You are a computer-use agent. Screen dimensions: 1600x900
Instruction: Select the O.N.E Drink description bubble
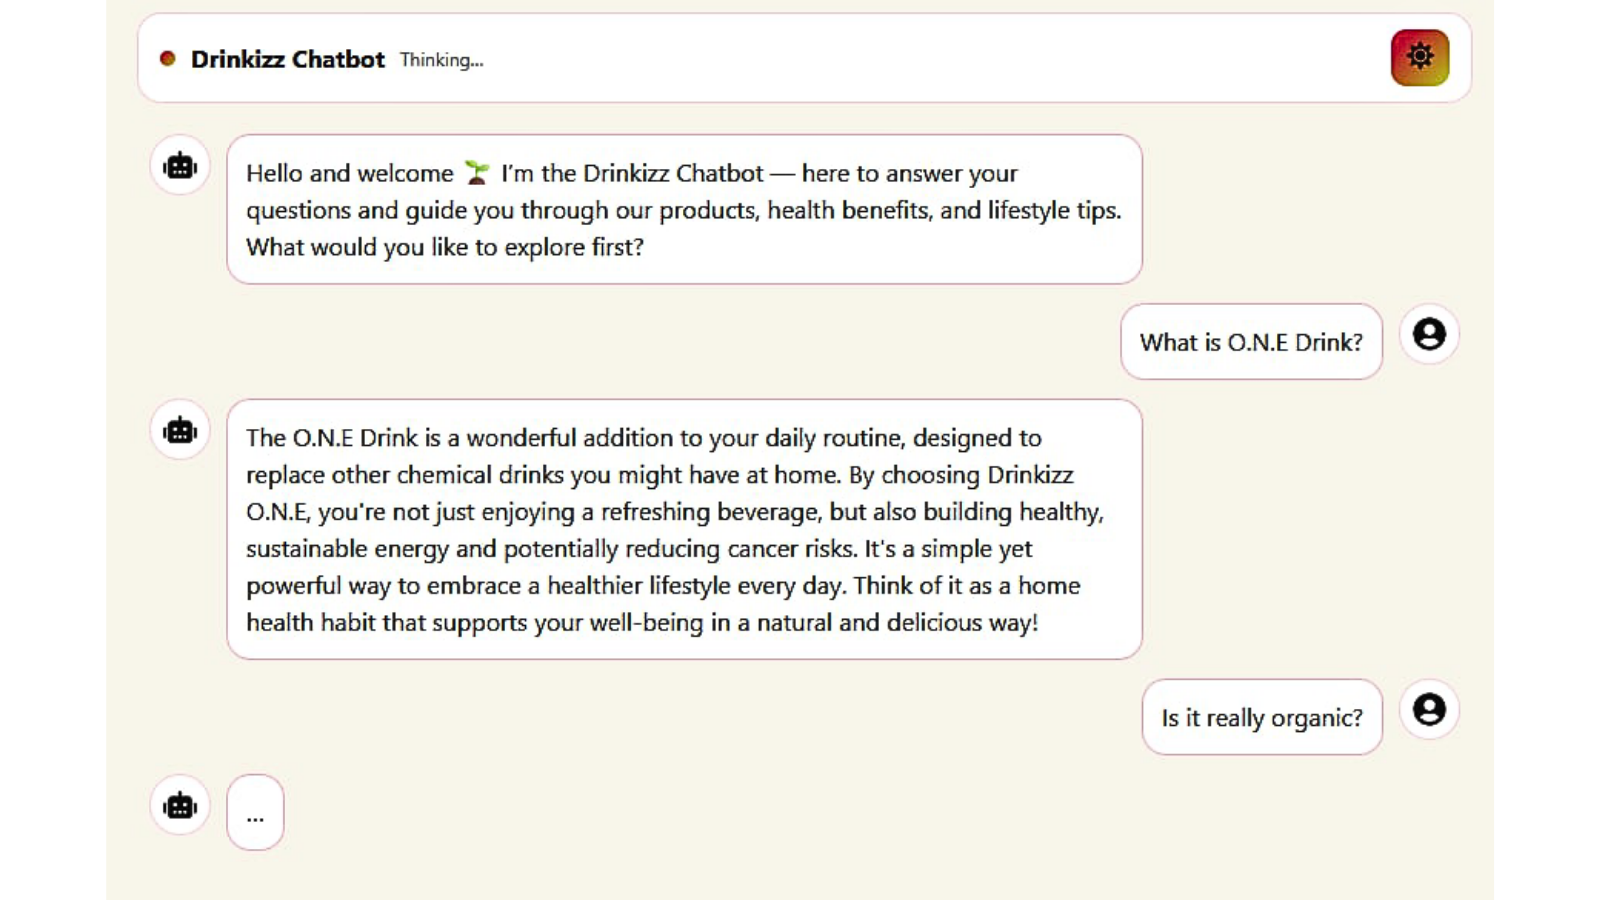pyautogui.click(x=684, y=529)
